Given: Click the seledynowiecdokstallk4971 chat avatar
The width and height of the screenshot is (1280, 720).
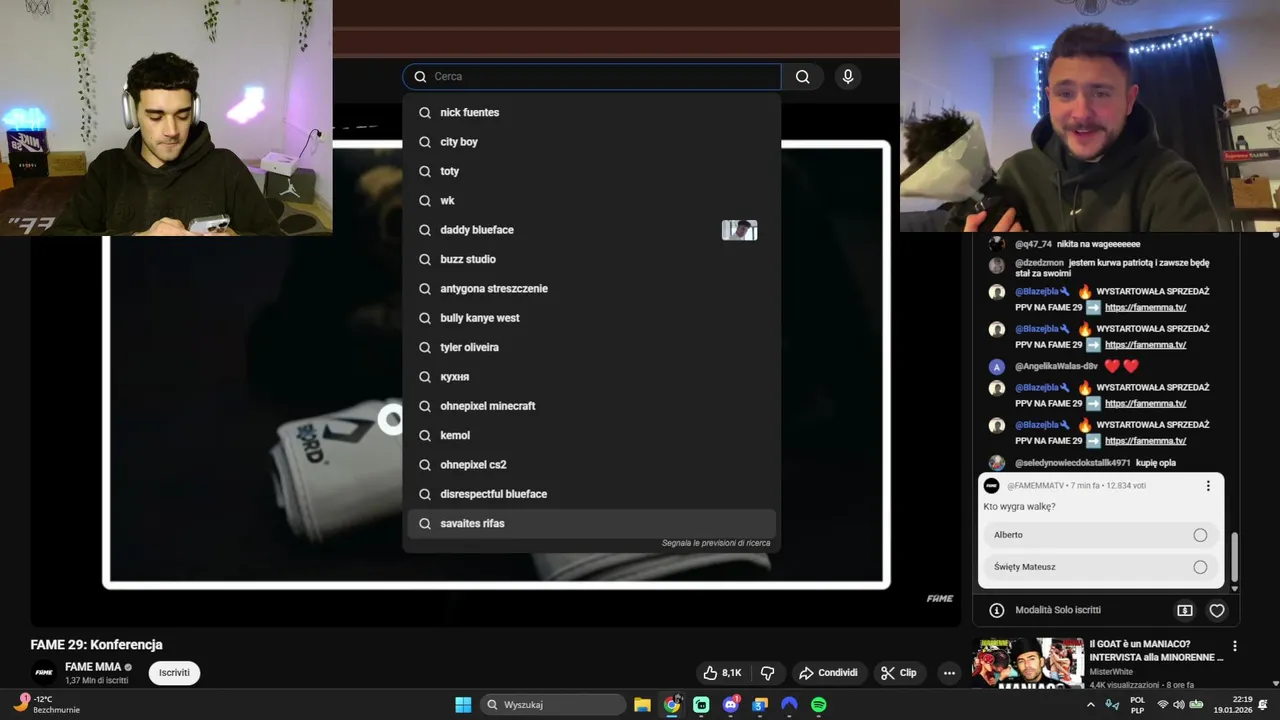Looking at the screenshot, I should coord(996,463).
